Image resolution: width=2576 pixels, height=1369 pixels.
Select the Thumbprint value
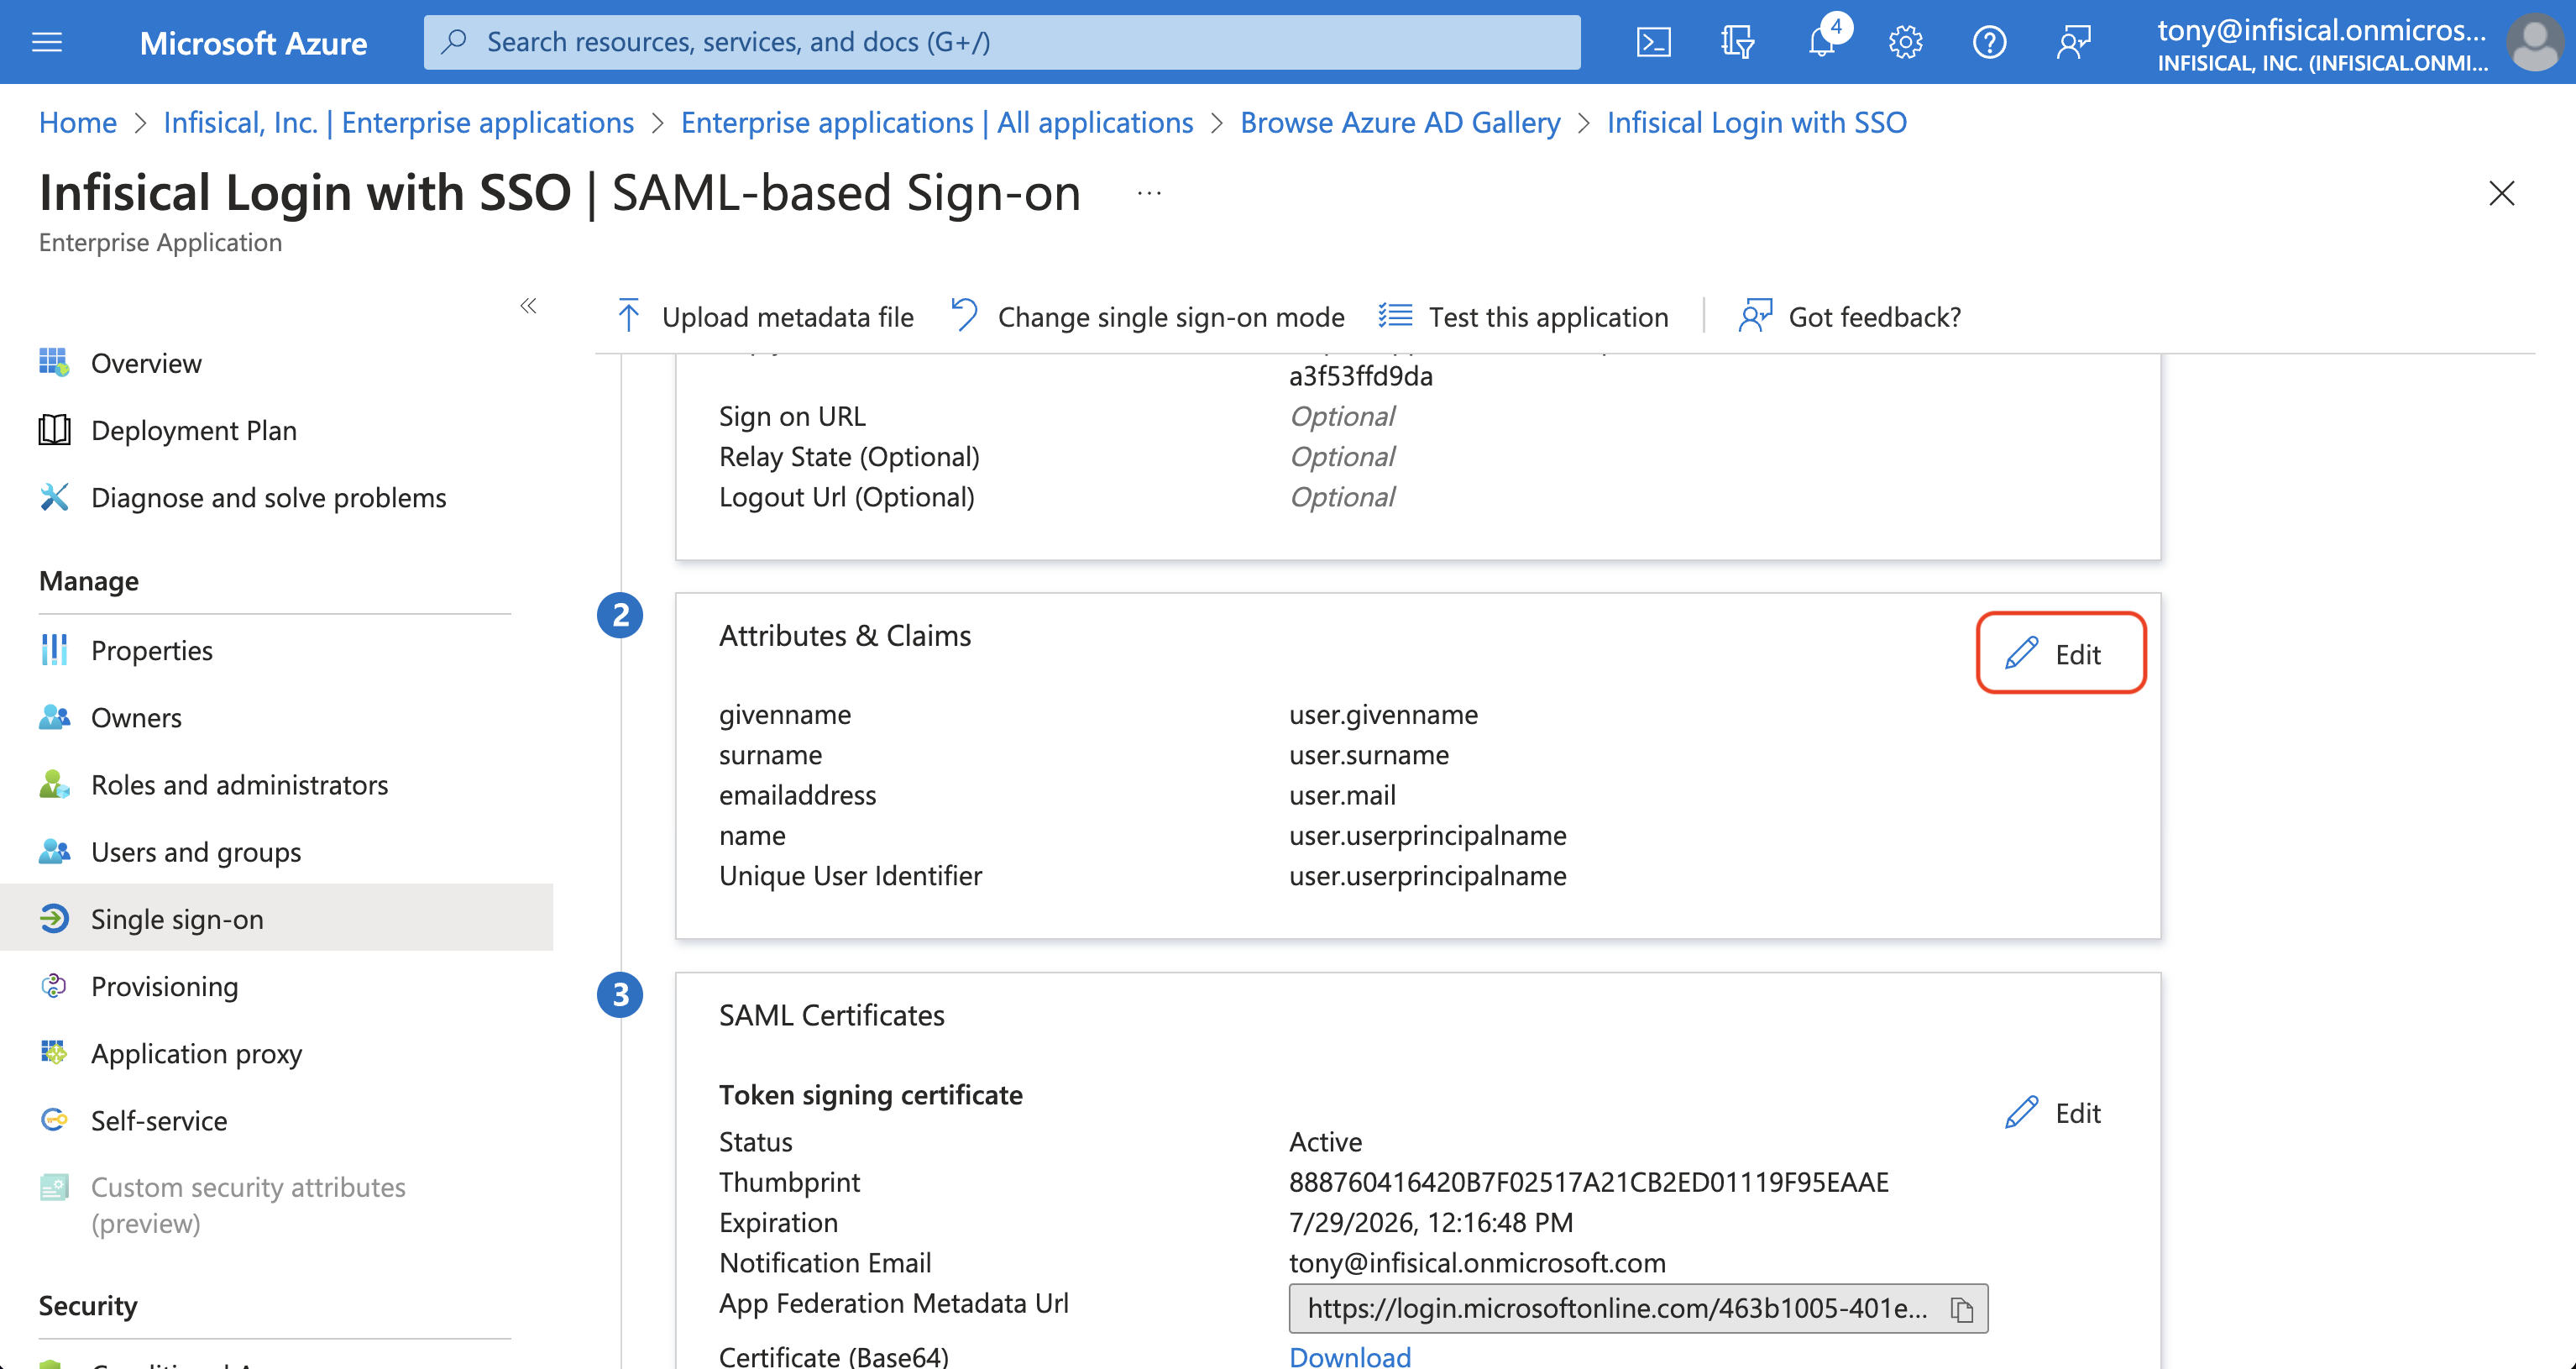[1588, 1182]
